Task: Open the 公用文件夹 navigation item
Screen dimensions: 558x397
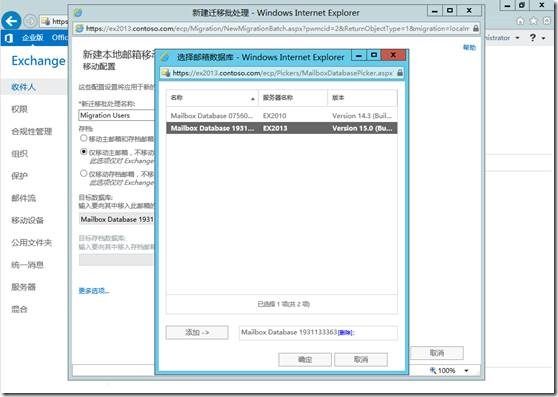Action: tap(32, 243)
